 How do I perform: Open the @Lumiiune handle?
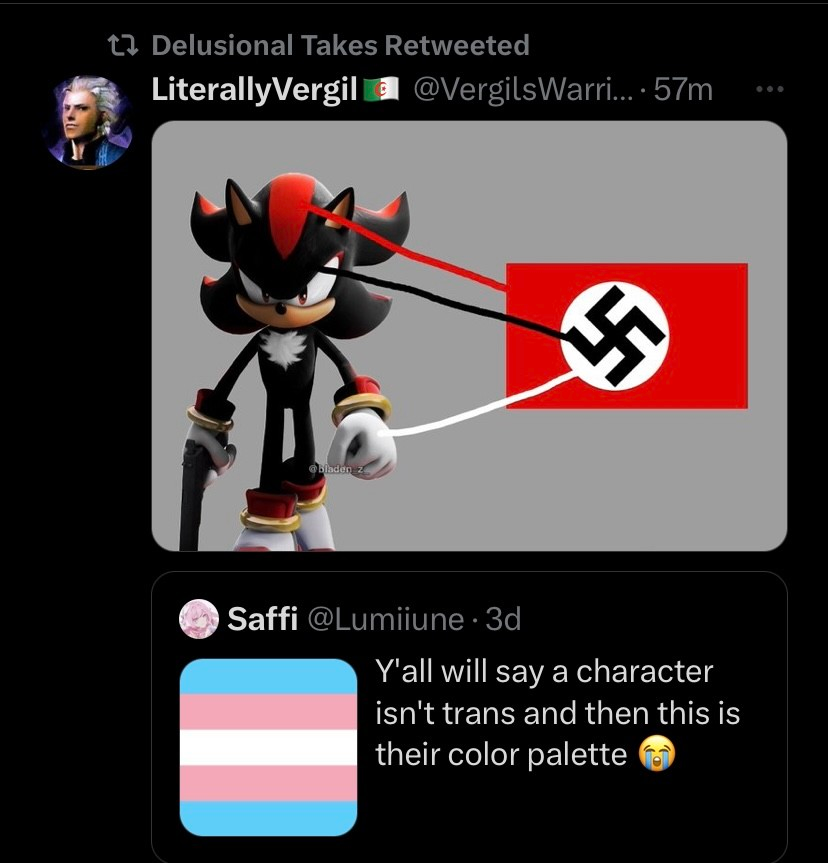(386, 619)
